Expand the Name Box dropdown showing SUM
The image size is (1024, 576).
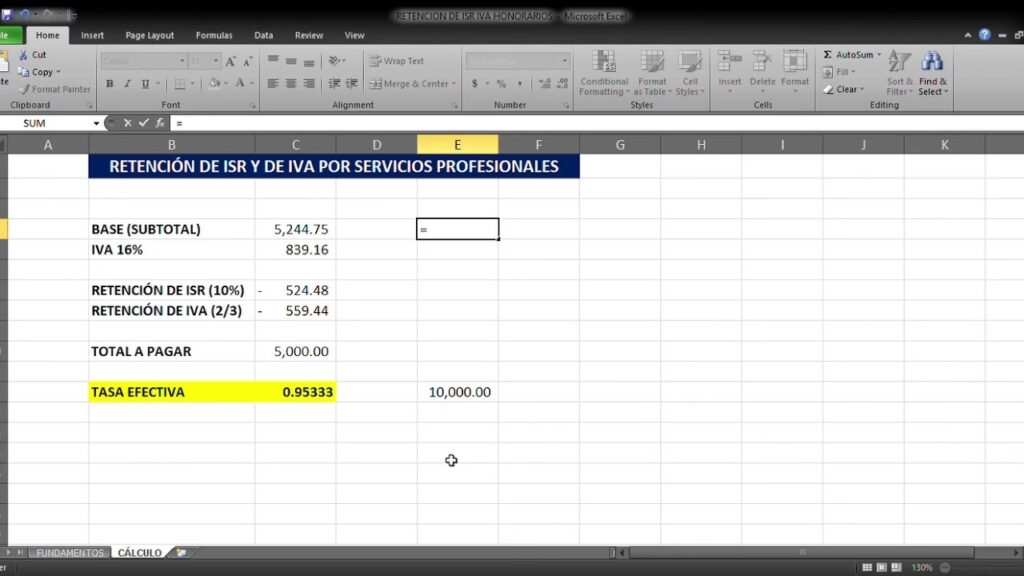point(97,123)
